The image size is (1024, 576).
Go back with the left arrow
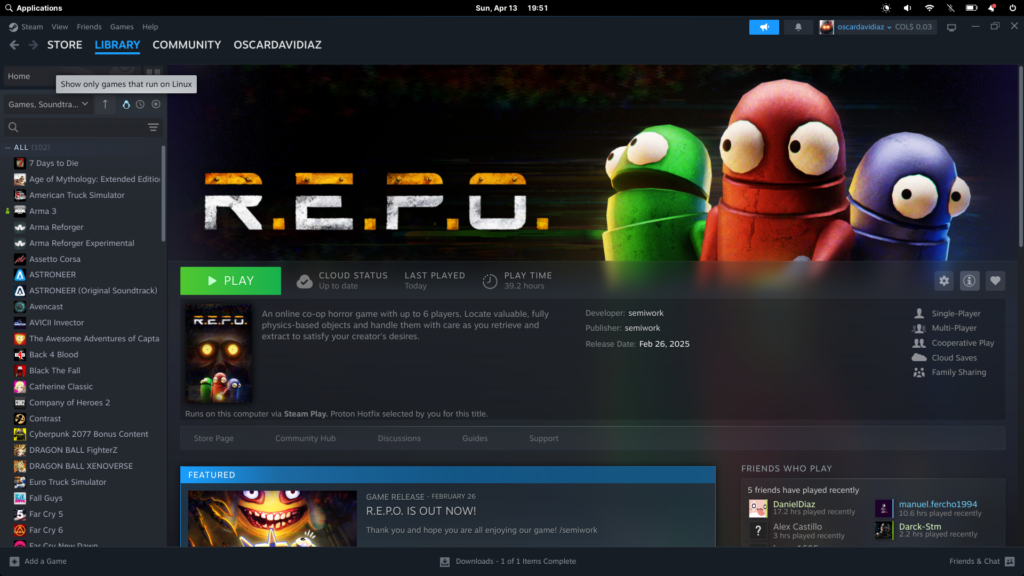(x=14, y=45)
